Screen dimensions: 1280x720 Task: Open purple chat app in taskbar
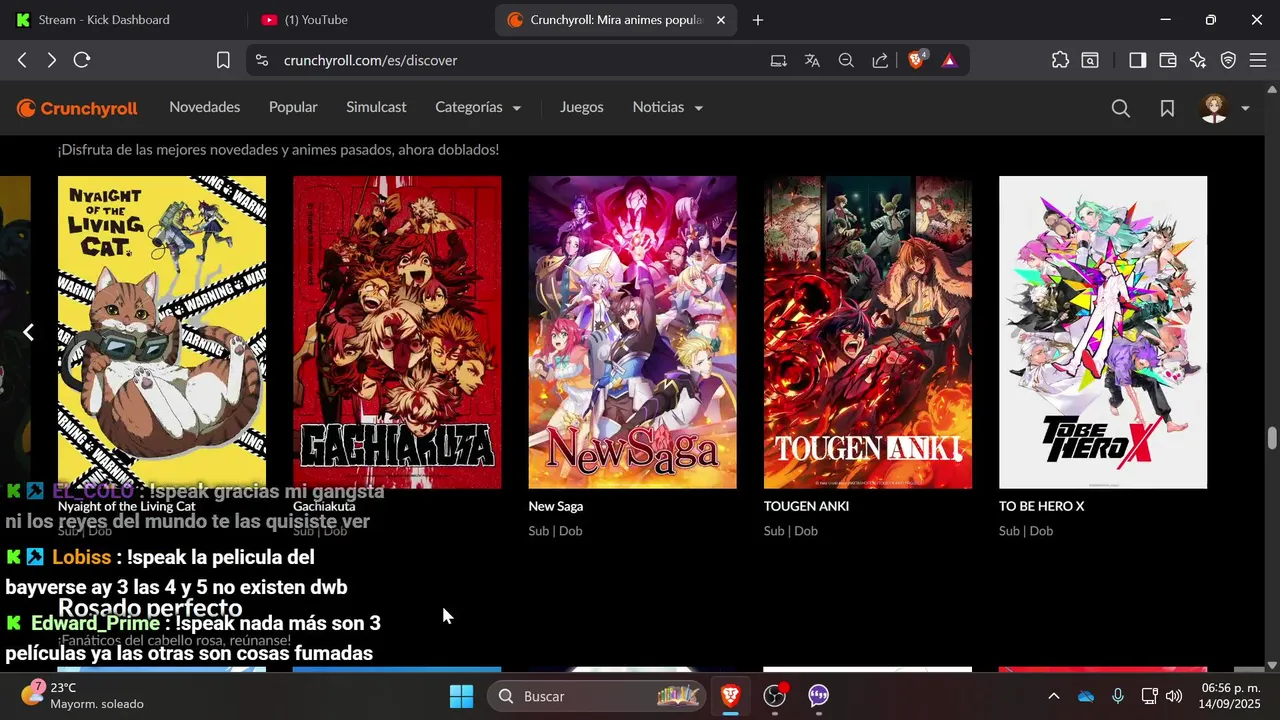pos(819,696)
